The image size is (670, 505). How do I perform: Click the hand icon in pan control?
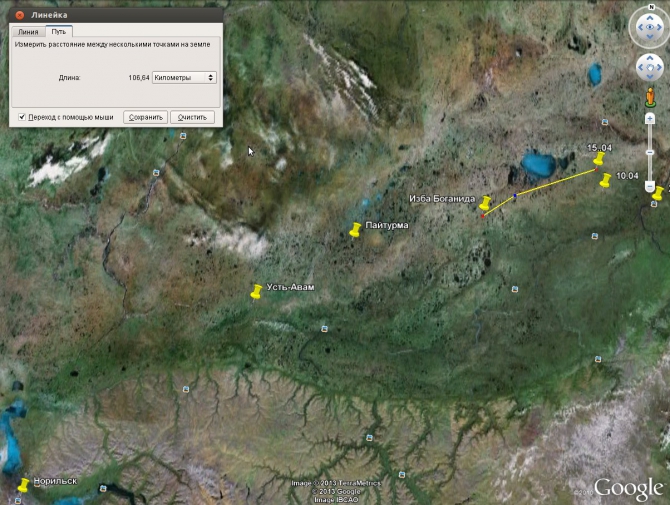coord(649,68)
